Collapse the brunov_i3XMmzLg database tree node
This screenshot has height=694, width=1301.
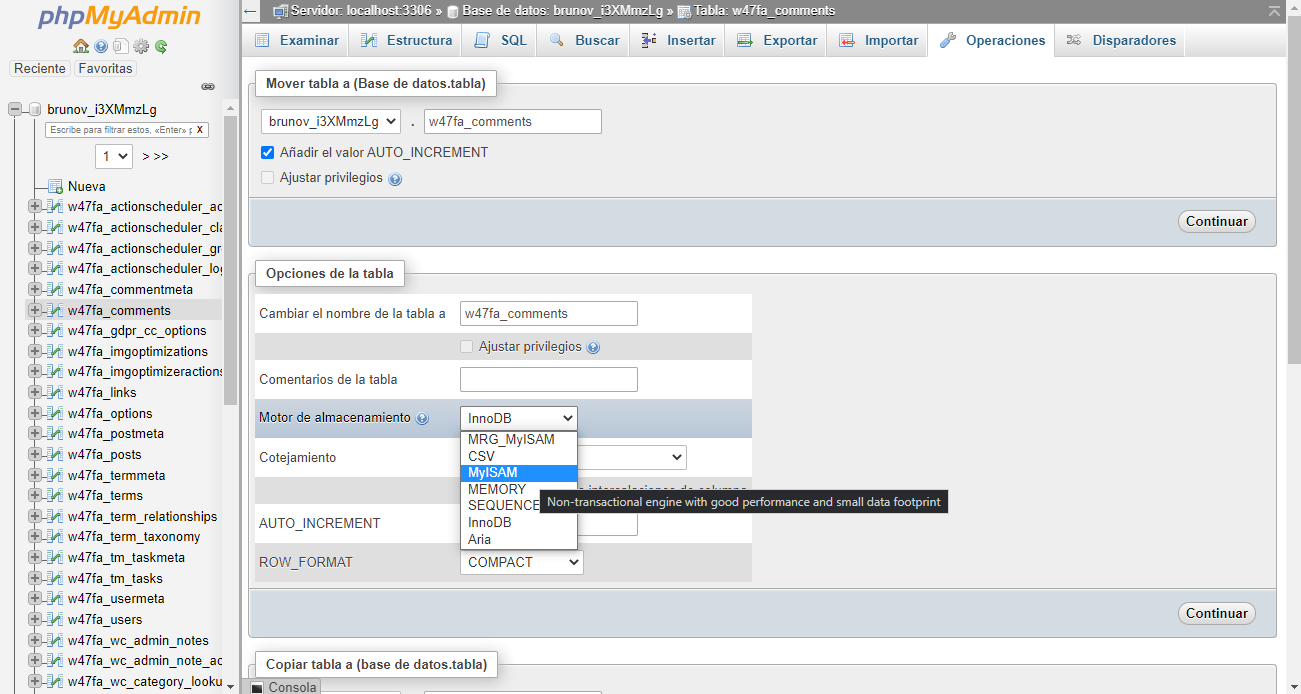click(14, 109)
